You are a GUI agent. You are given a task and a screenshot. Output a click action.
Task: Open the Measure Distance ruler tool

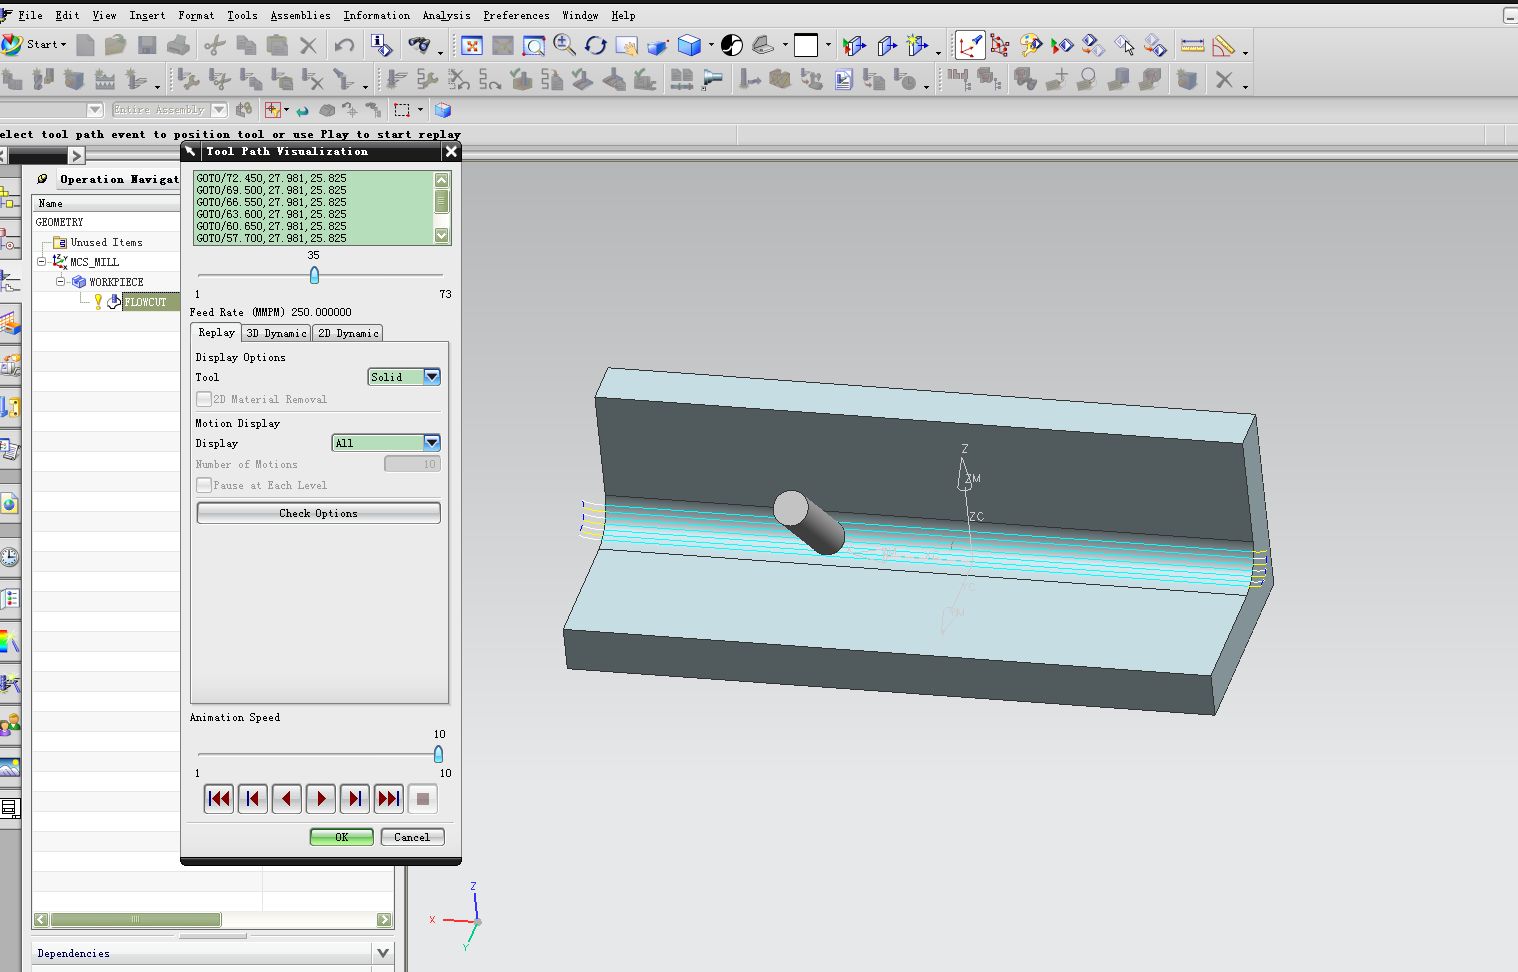(x=1192, y=45)
